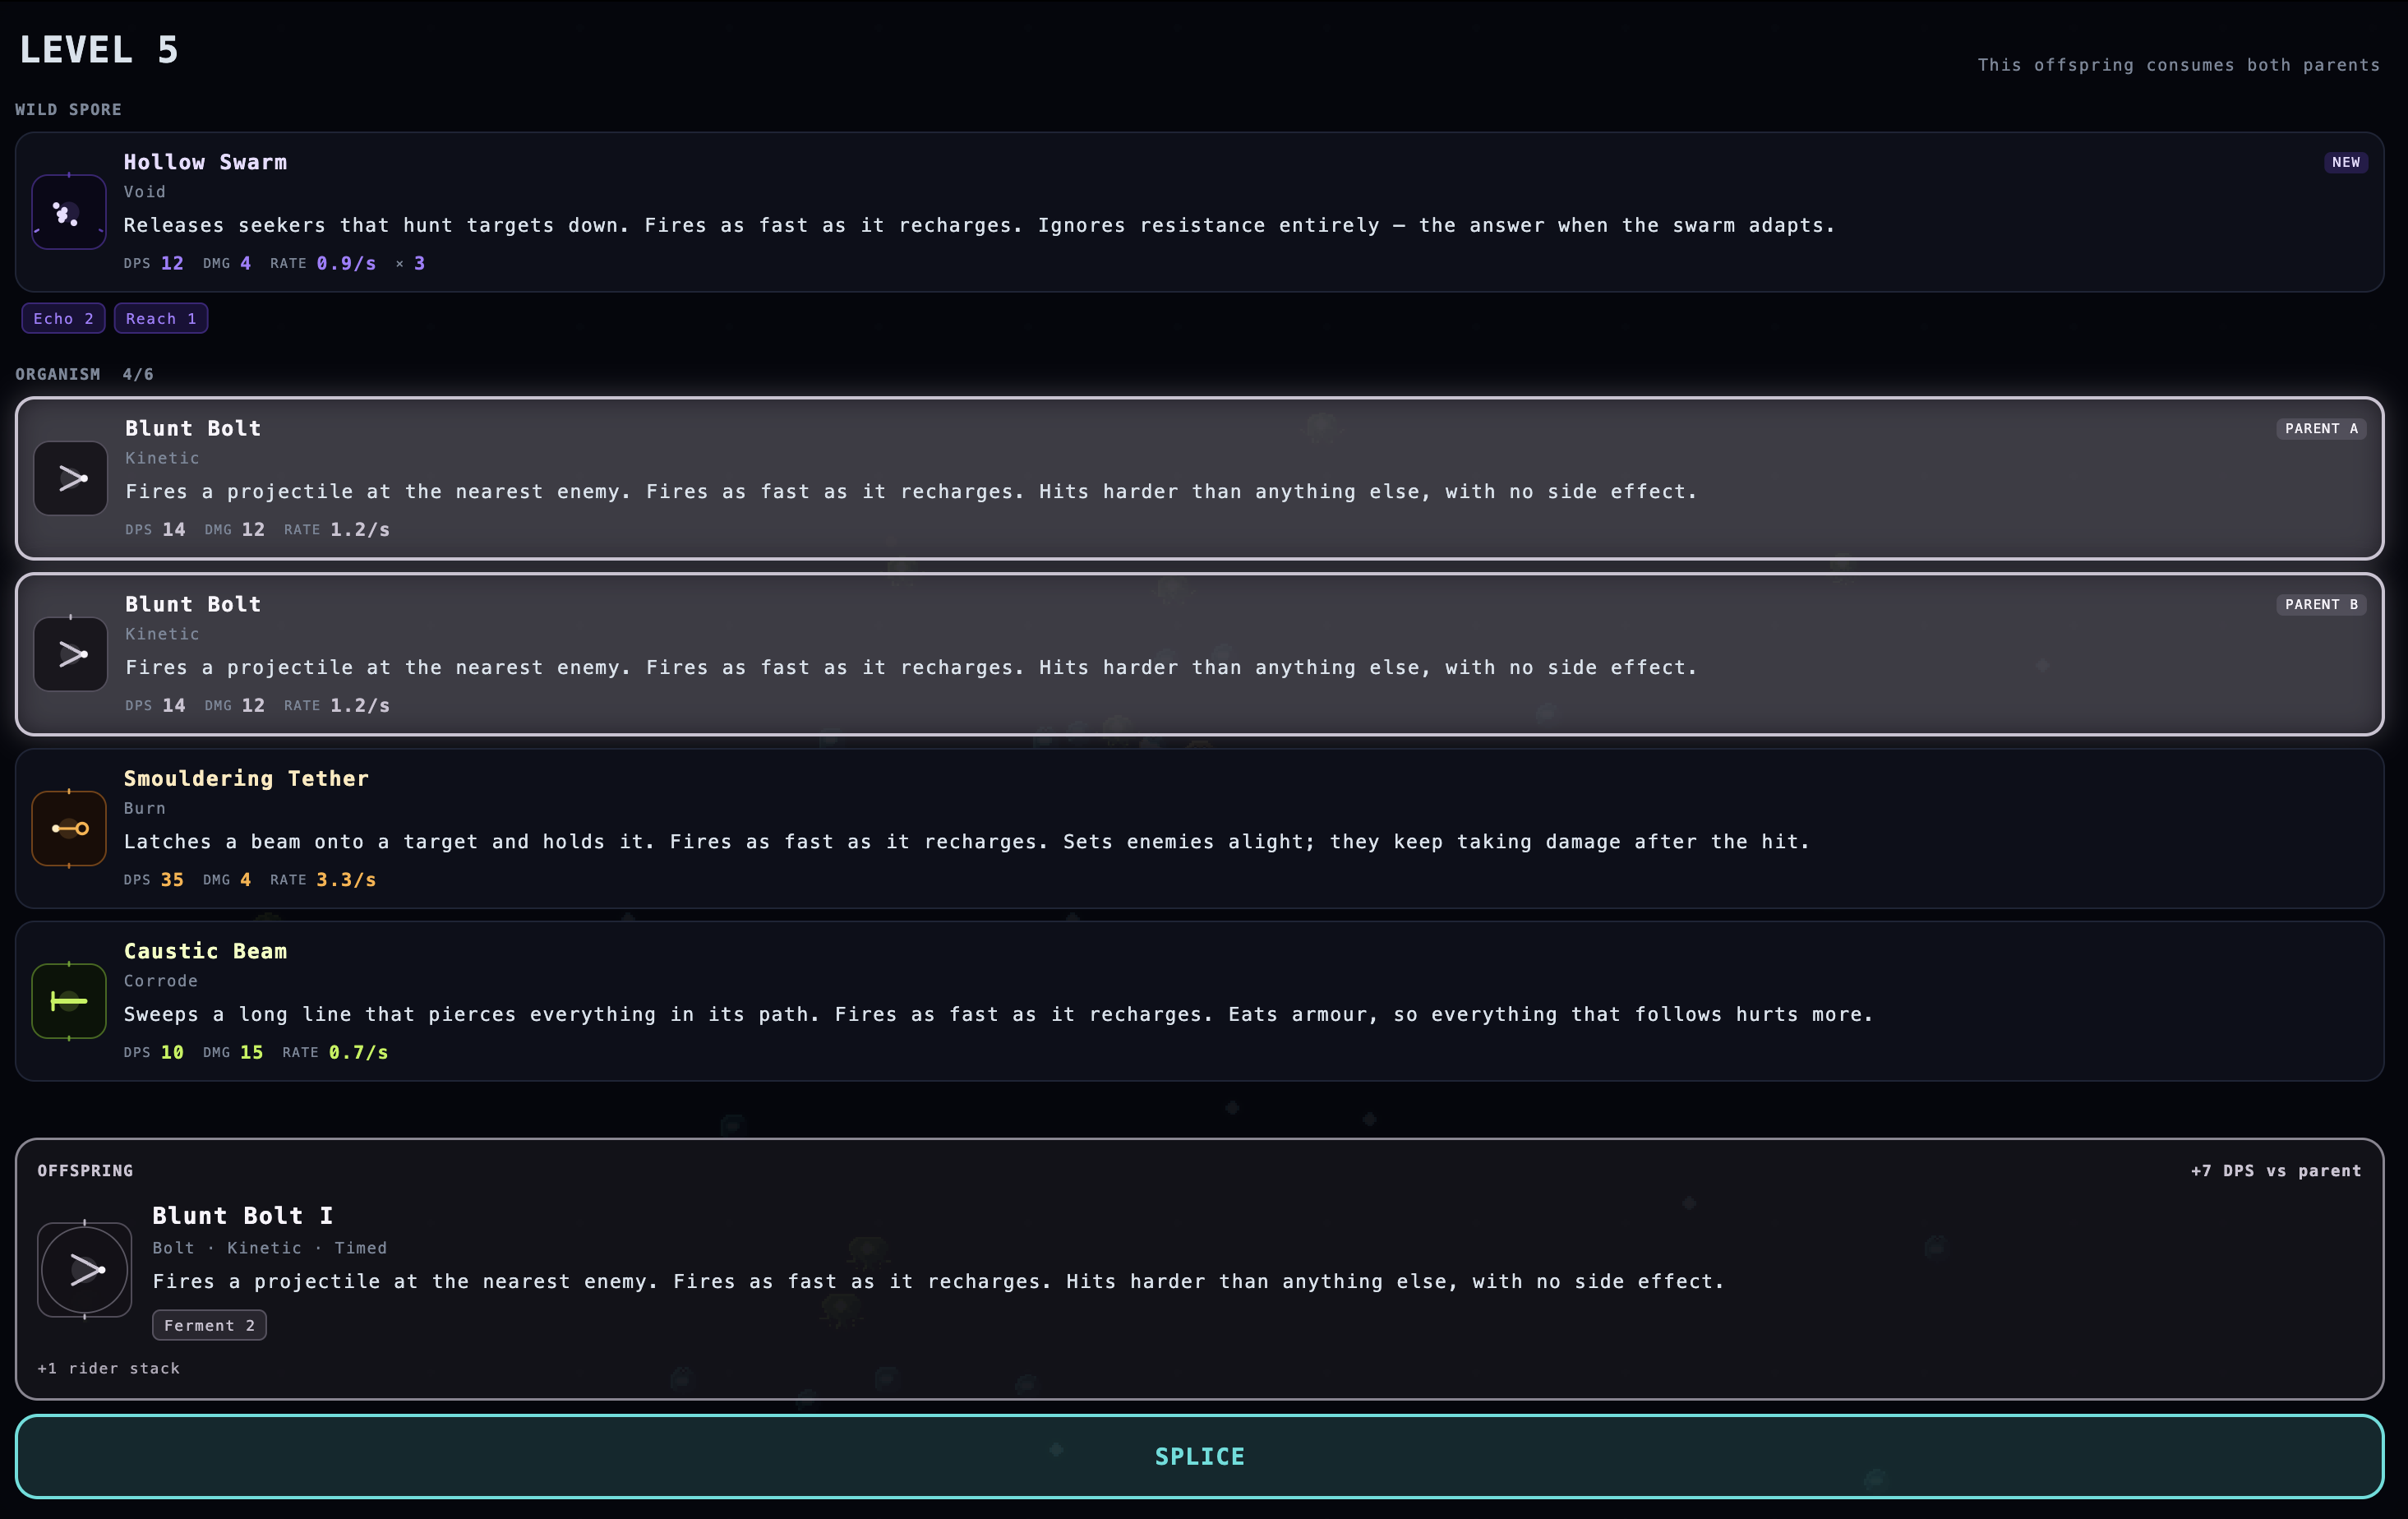
Task: Click the Smouldering Tether beam icon
Action: coord(69,828)
